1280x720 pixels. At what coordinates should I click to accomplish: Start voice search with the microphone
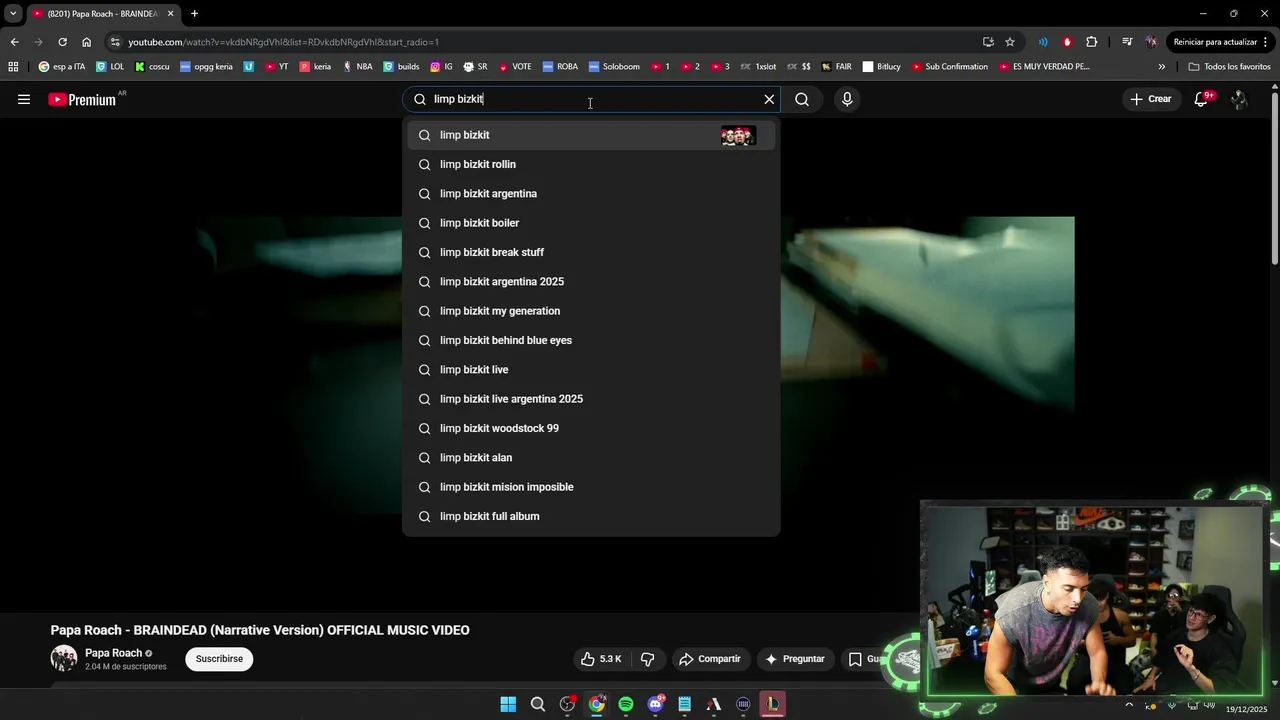point(847,99)
